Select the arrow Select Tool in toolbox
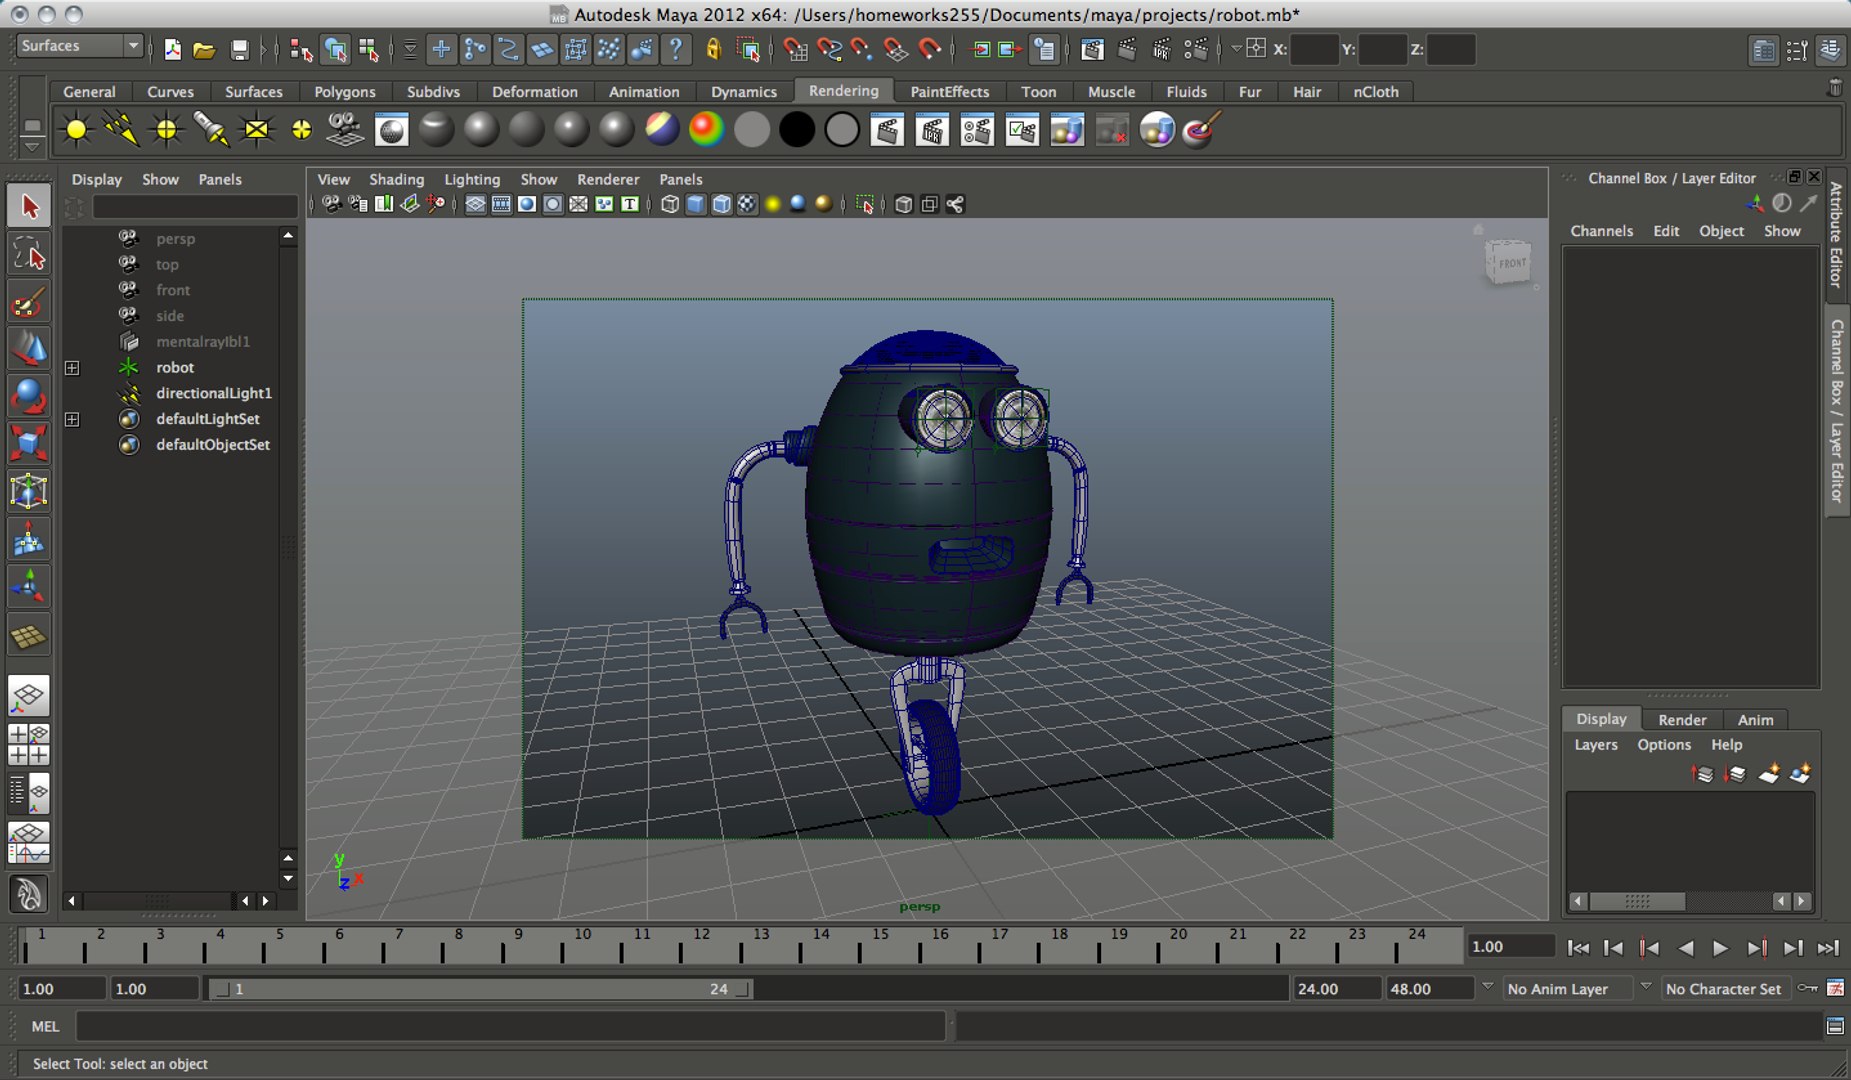Viewport: 1851px width, 1080px height. (29, 205)
